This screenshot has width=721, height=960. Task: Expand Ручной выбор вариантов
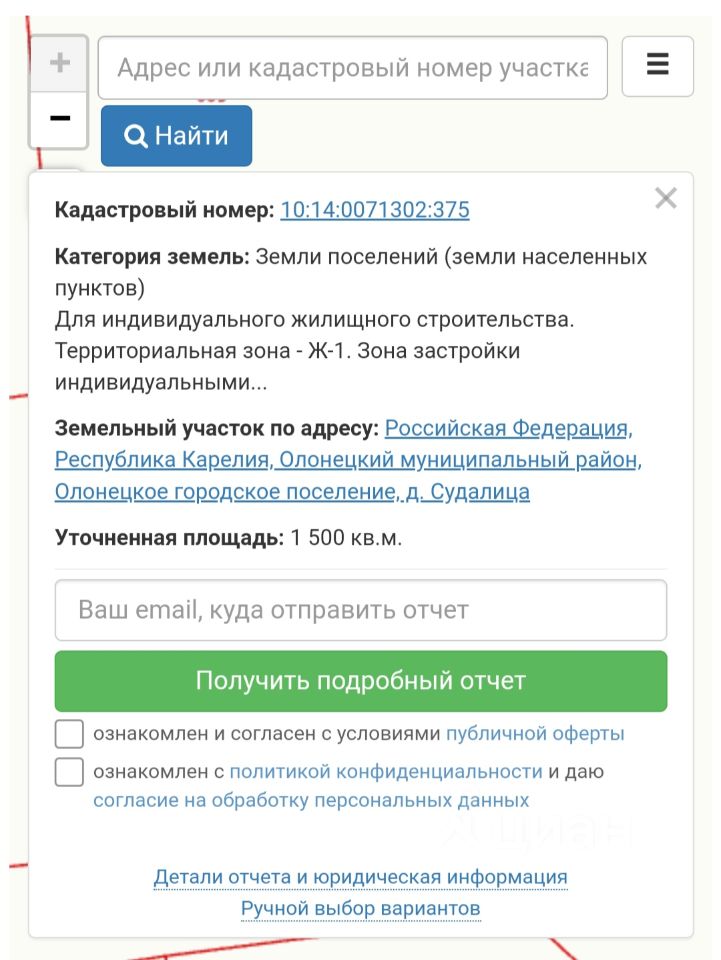[x=360, y=909]
